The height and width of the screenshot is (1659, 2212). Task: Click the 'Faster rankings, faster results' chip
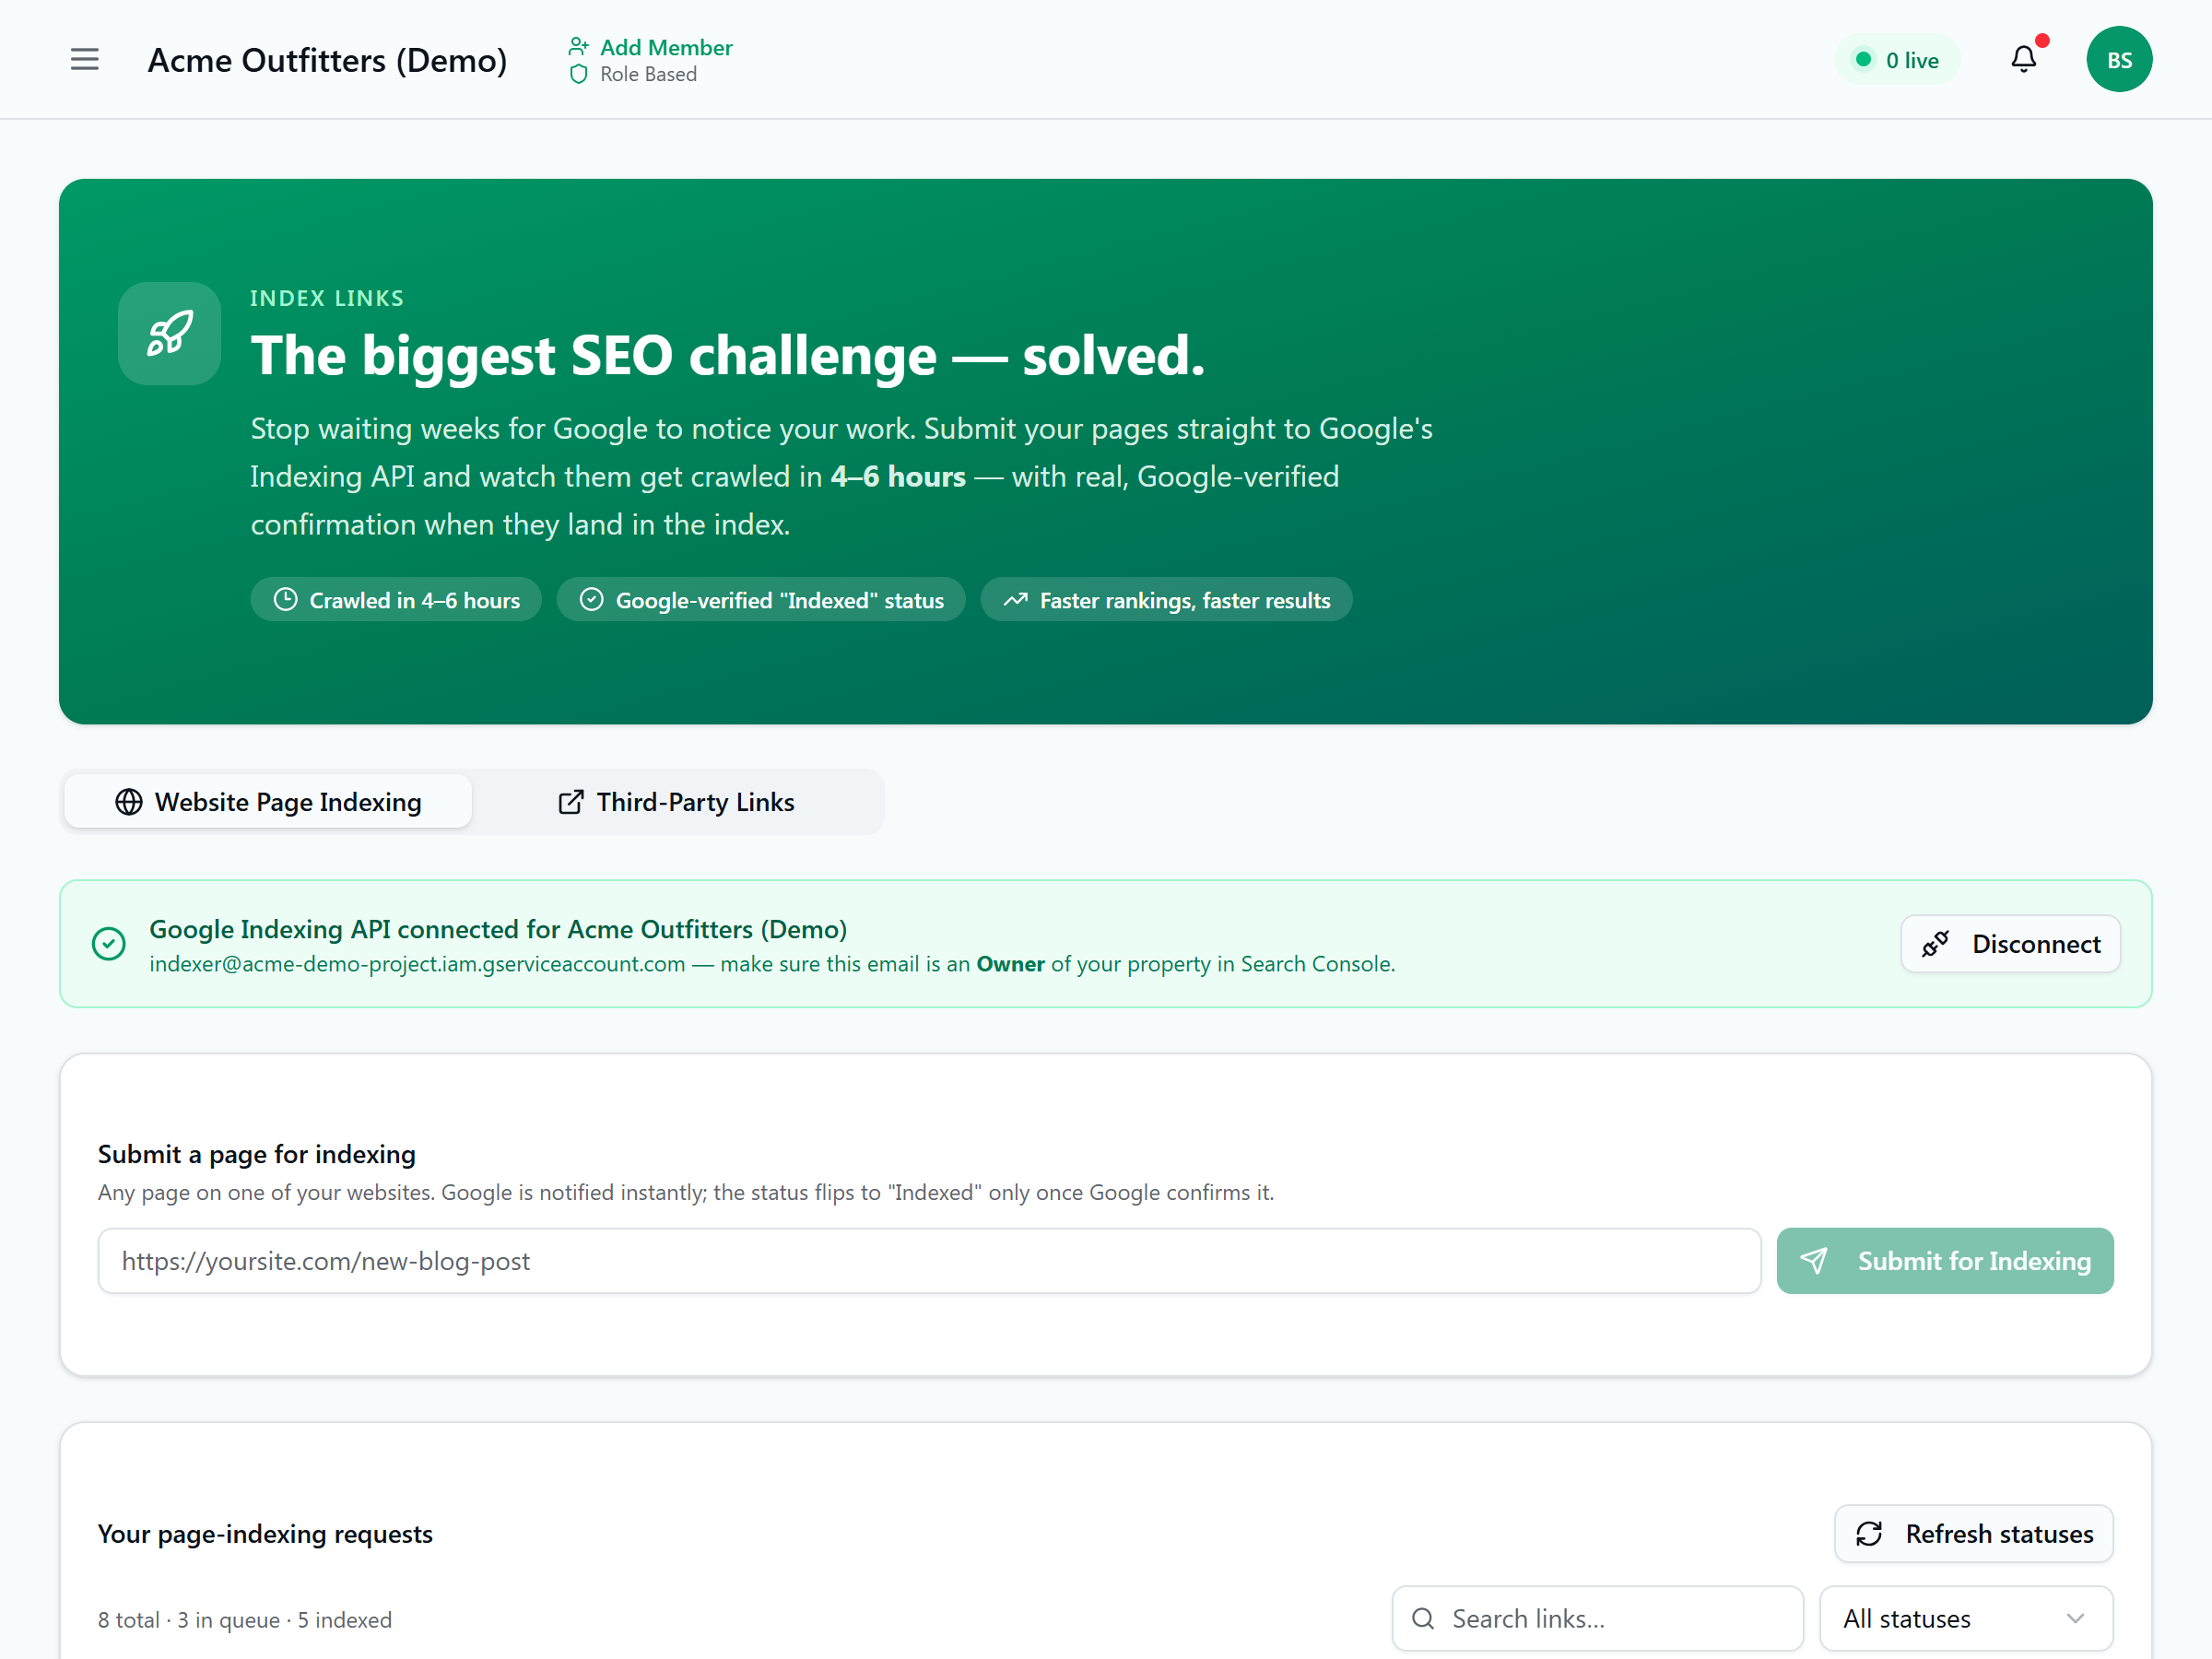pos(1166,600)
